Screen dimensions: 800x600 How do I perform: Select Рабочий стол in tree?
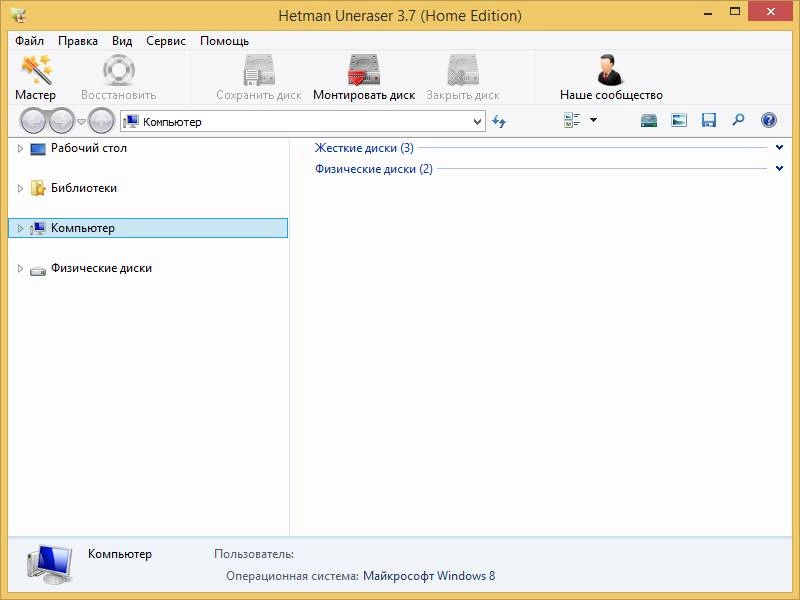pos(89,148)
